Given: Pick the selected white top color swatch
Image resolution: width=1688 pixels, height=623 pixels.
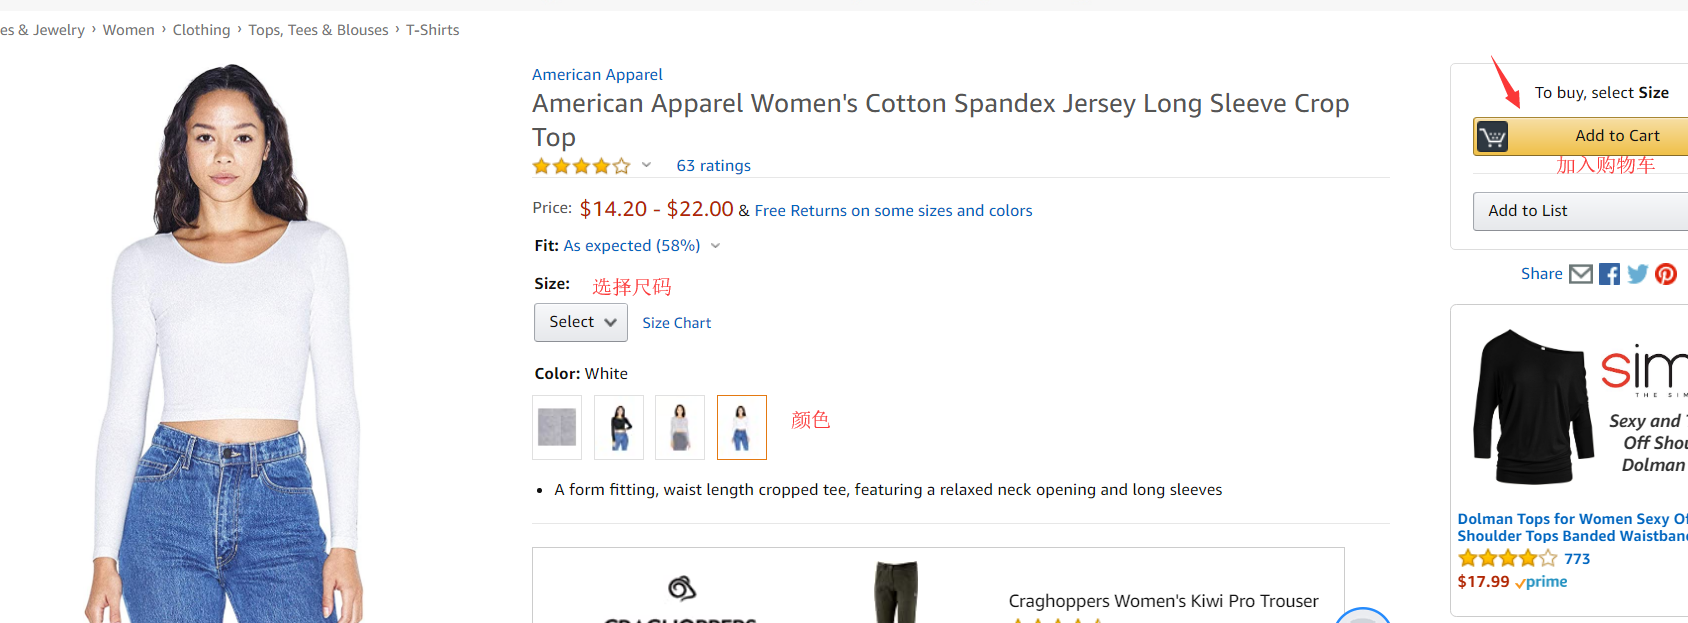Looking at the screenshot, I should pyautogui.click(x=742, y=427).
